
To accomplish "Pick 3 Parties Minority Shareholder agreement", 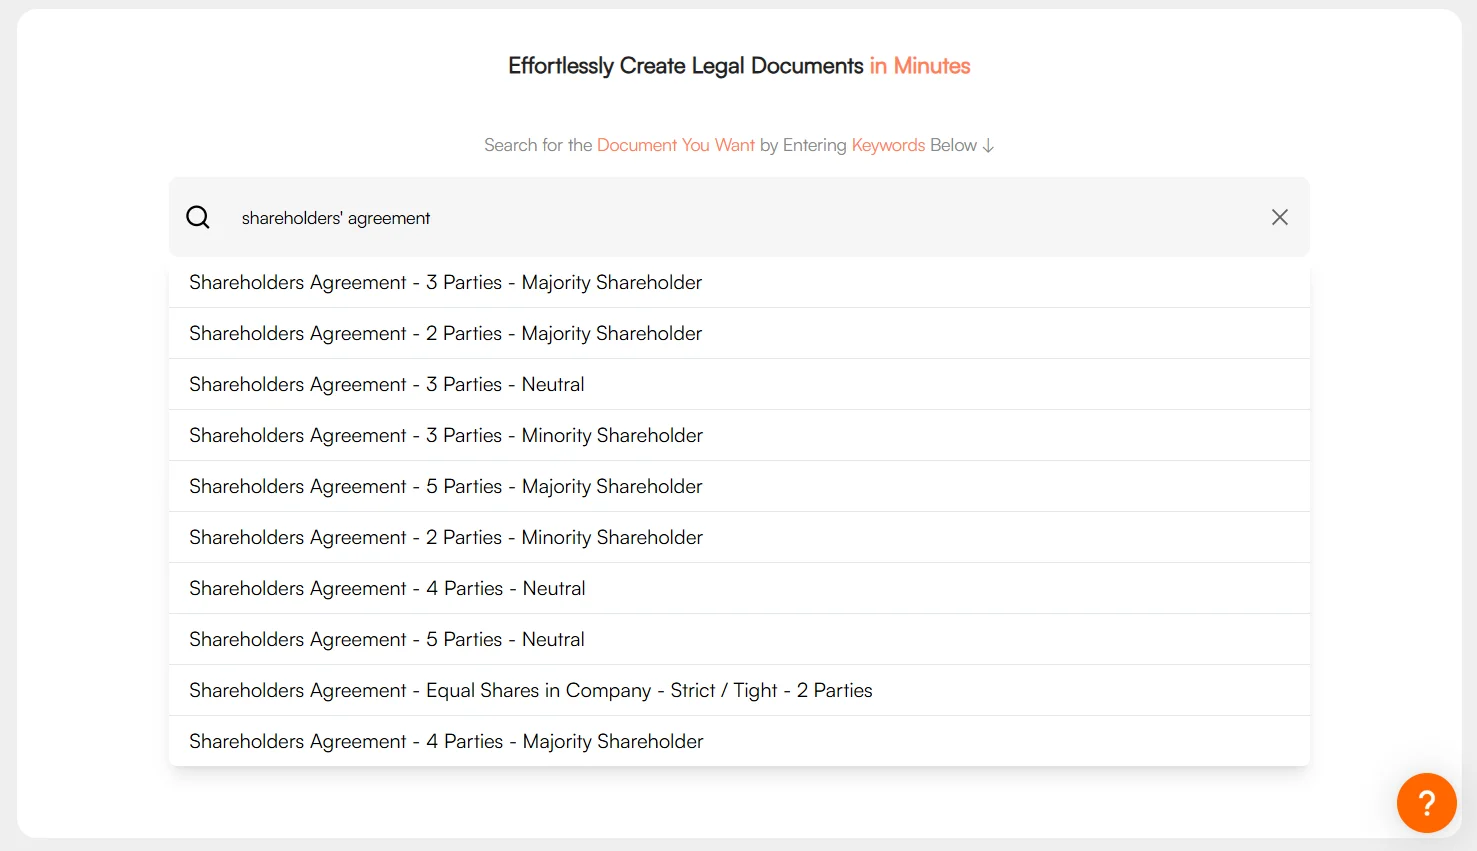I will [446, 436].
